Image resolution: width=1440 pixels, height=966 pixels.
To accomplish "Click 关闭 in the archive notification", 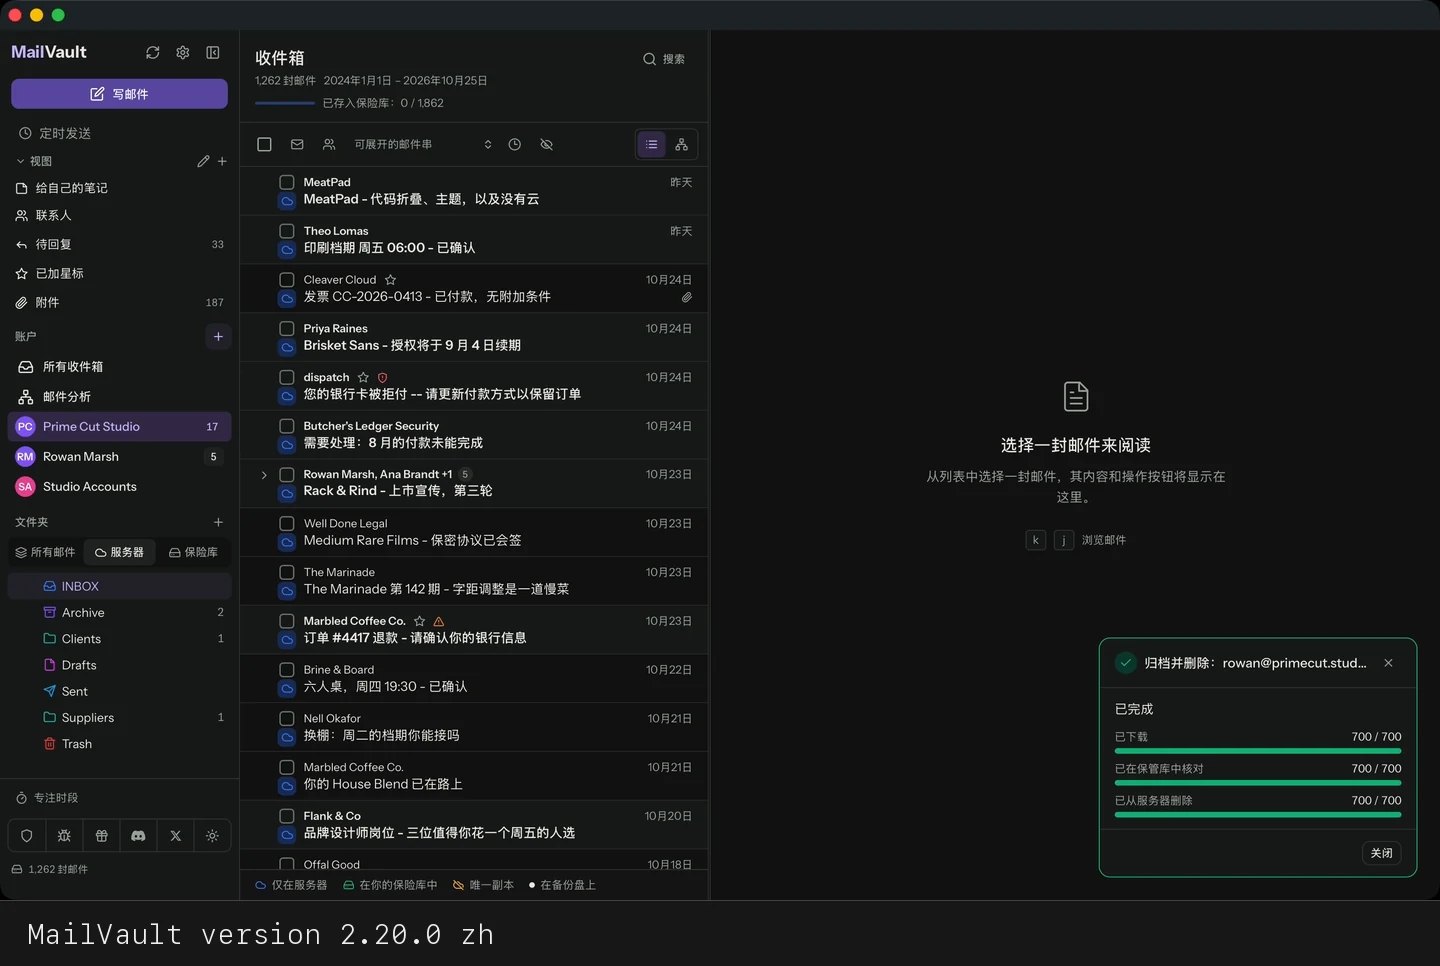I will tap(1381, 853).
